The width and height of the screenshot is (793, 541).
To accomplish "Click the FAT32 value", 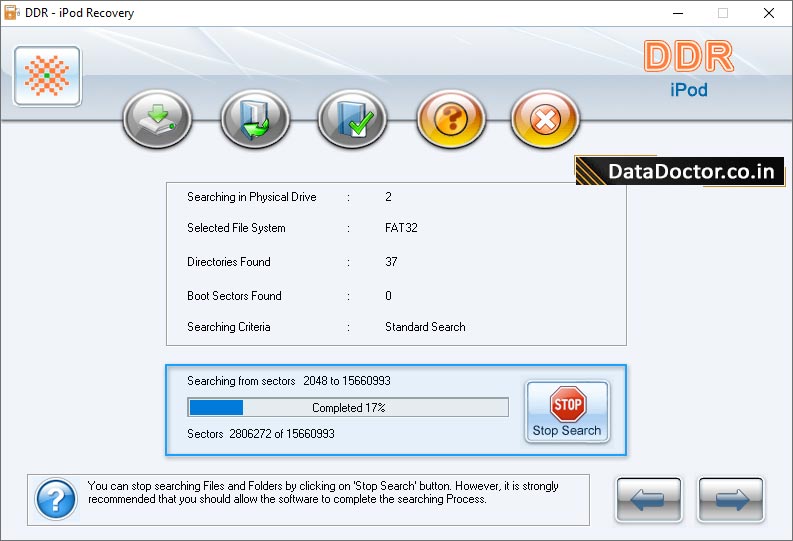I will pos(402,228).
